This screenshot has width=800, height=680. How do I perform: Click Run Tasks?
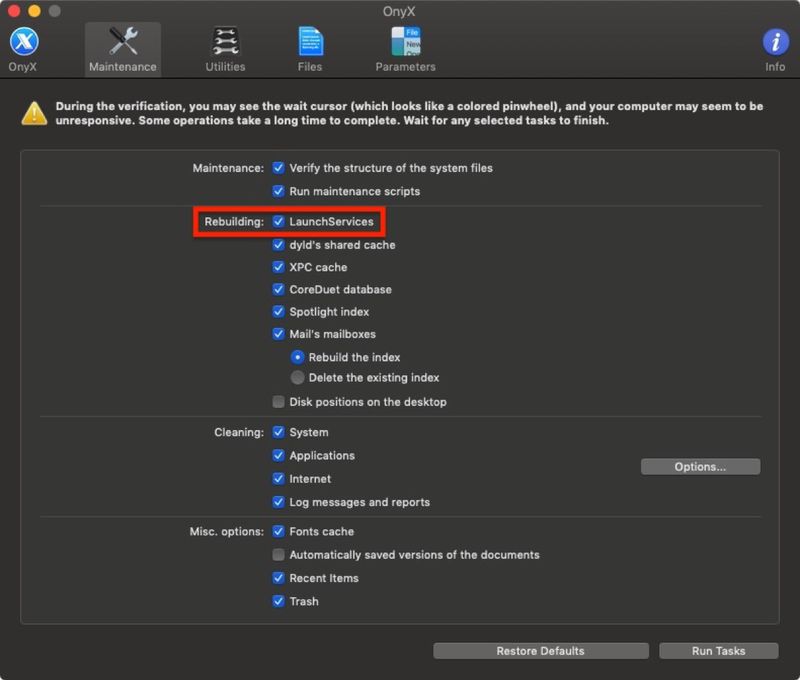coord(718,650)
